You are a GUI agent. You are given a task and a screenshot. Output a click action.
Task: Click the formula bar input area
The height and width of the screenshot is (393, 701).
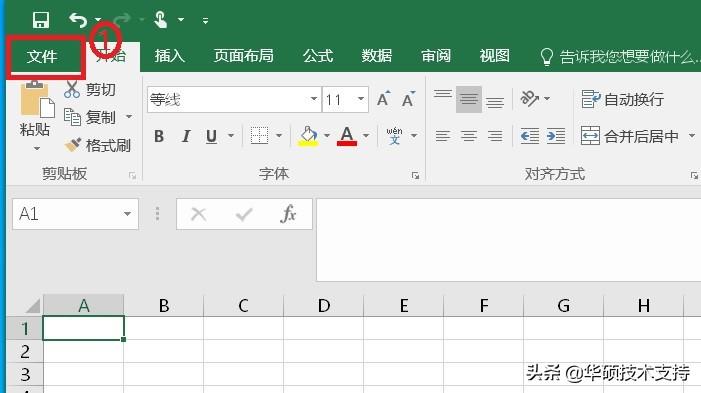click(x=508, y=240)
